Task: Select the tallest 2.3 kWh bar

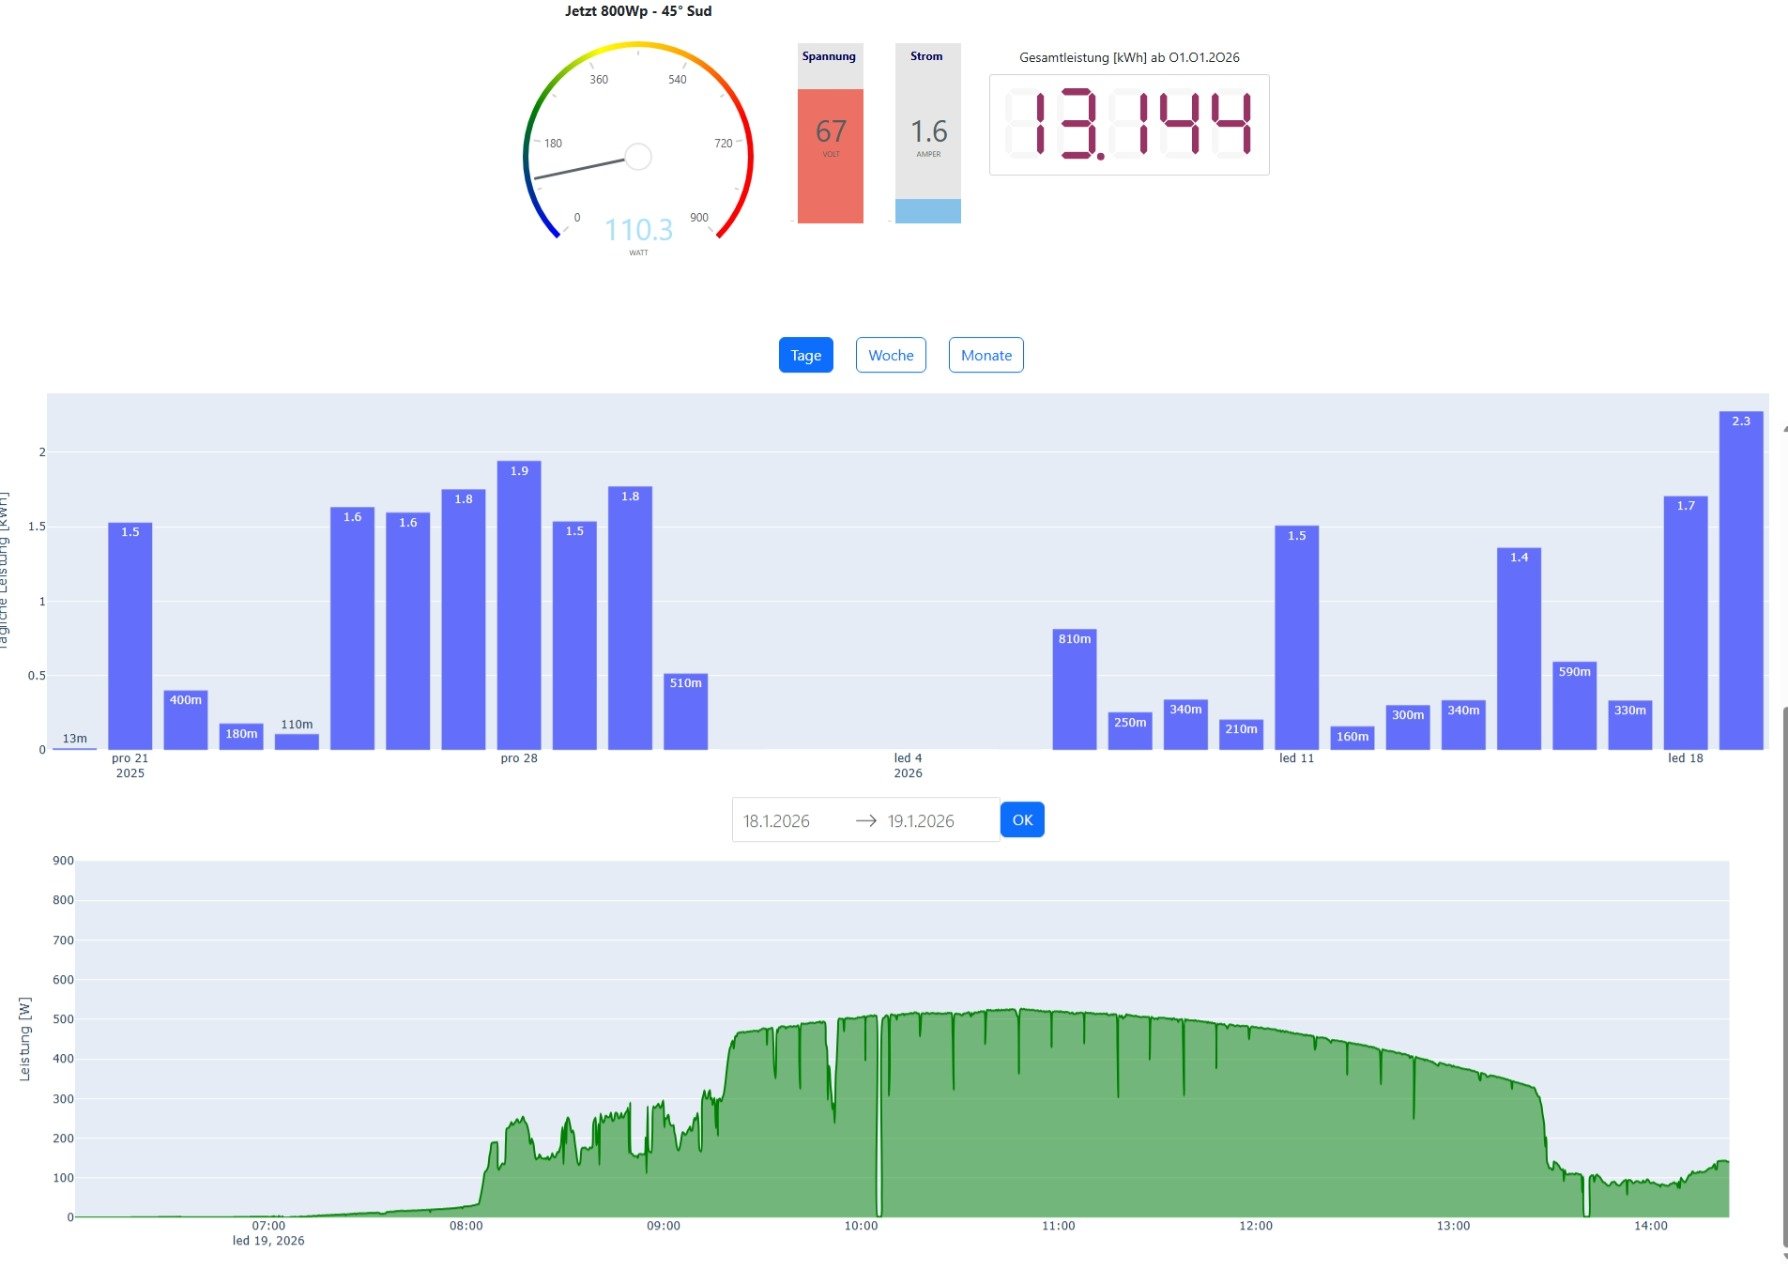Action: [x=1741, y=580]
